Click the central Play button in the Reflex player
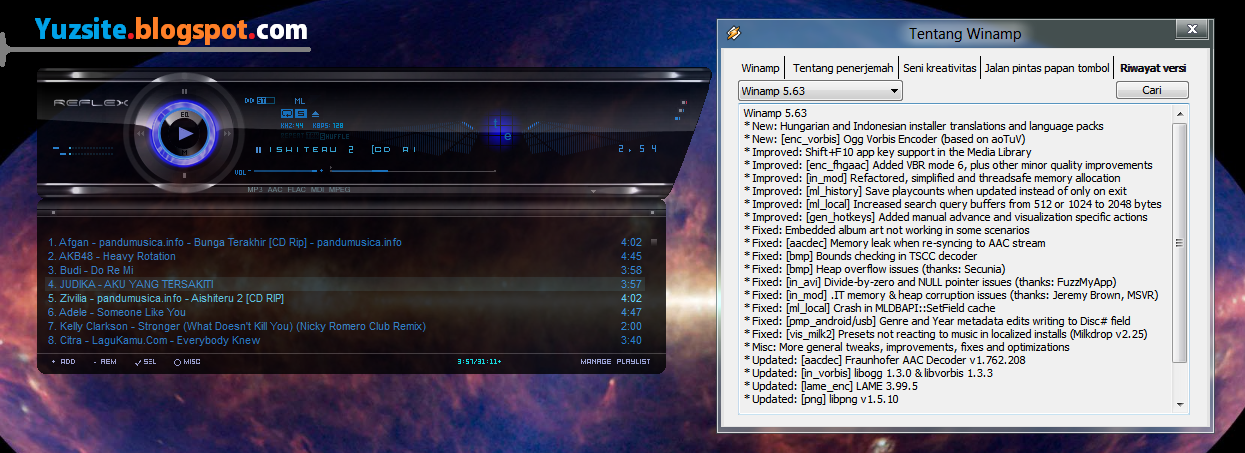Image resolution: width=1245 pixels, height=453 pixels. coord(184,134)
